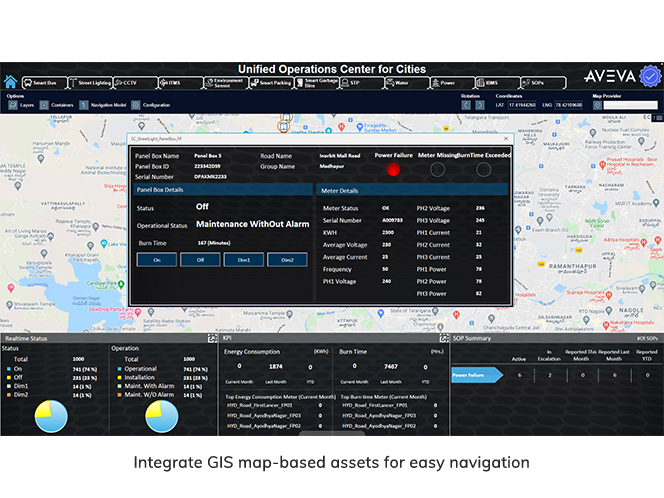Screen dimensions: 664x498
Task: Click the red Power Failure indicator
Action: point(393,170)
